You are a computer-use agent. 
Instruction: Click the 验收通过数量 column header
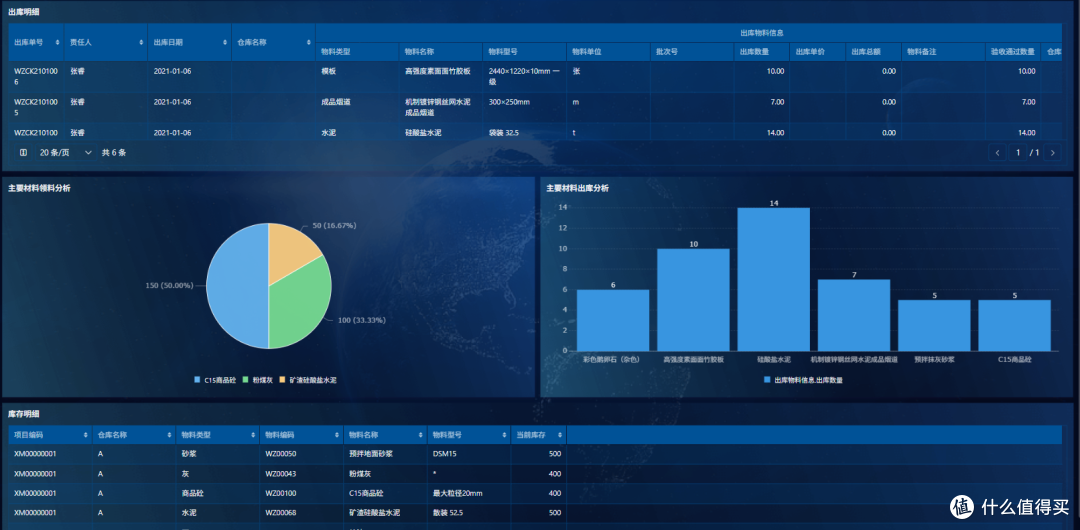coord(1013,52)
